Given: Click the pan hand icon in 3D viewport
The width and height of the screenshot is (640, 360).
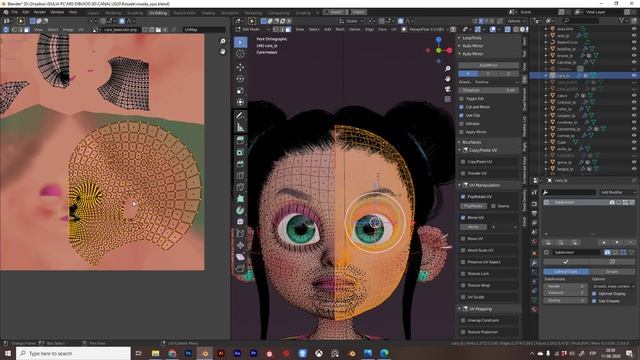Looking at the screenshot, I should (x=448, y=78).
